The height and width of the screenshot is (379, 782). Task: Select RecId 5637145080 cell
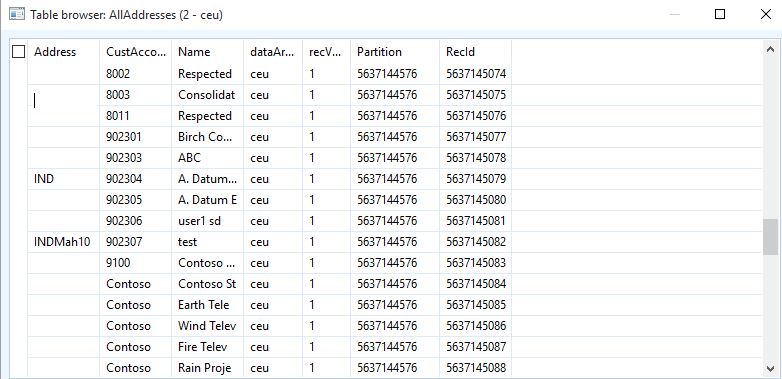click(475, 200)
